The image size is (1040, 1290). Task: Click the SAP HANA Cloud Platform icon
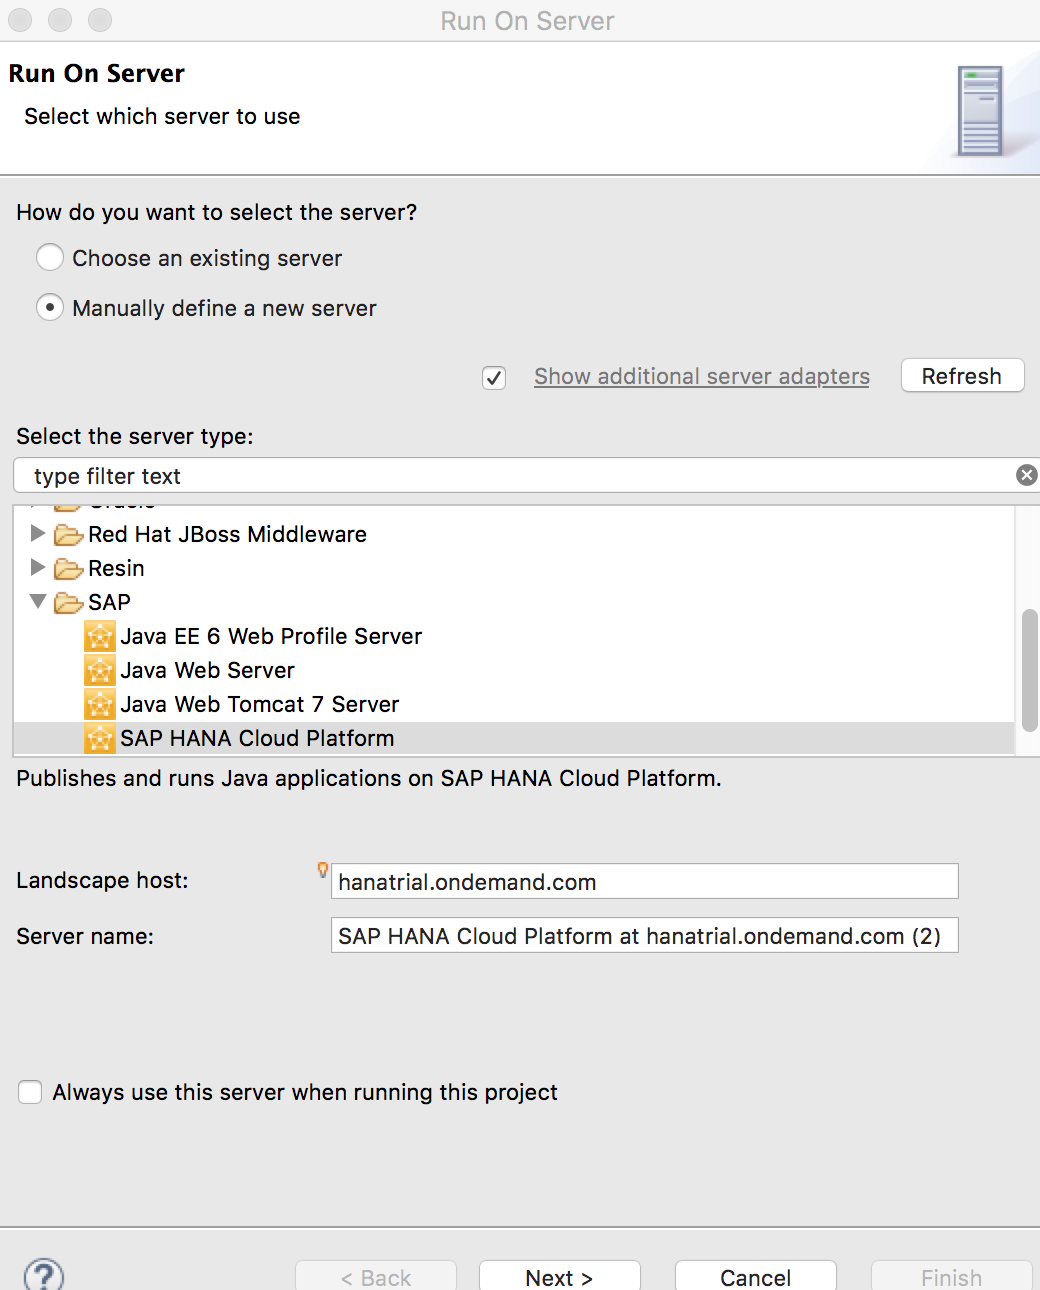click(x=100, y=739)
